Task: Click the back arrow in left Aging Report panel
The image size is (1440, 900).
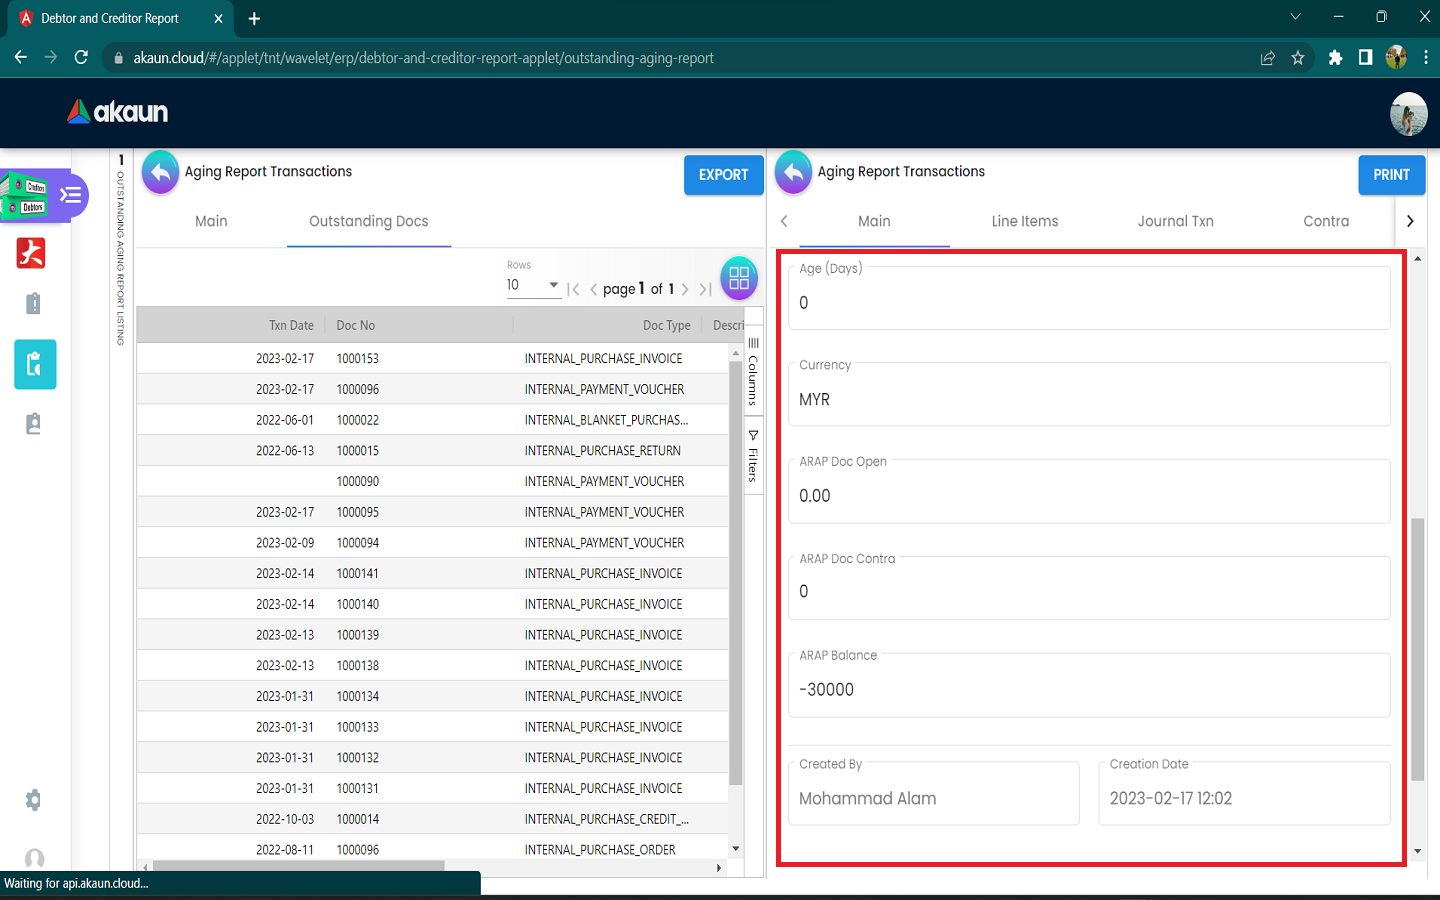Action: coord(160,173)
